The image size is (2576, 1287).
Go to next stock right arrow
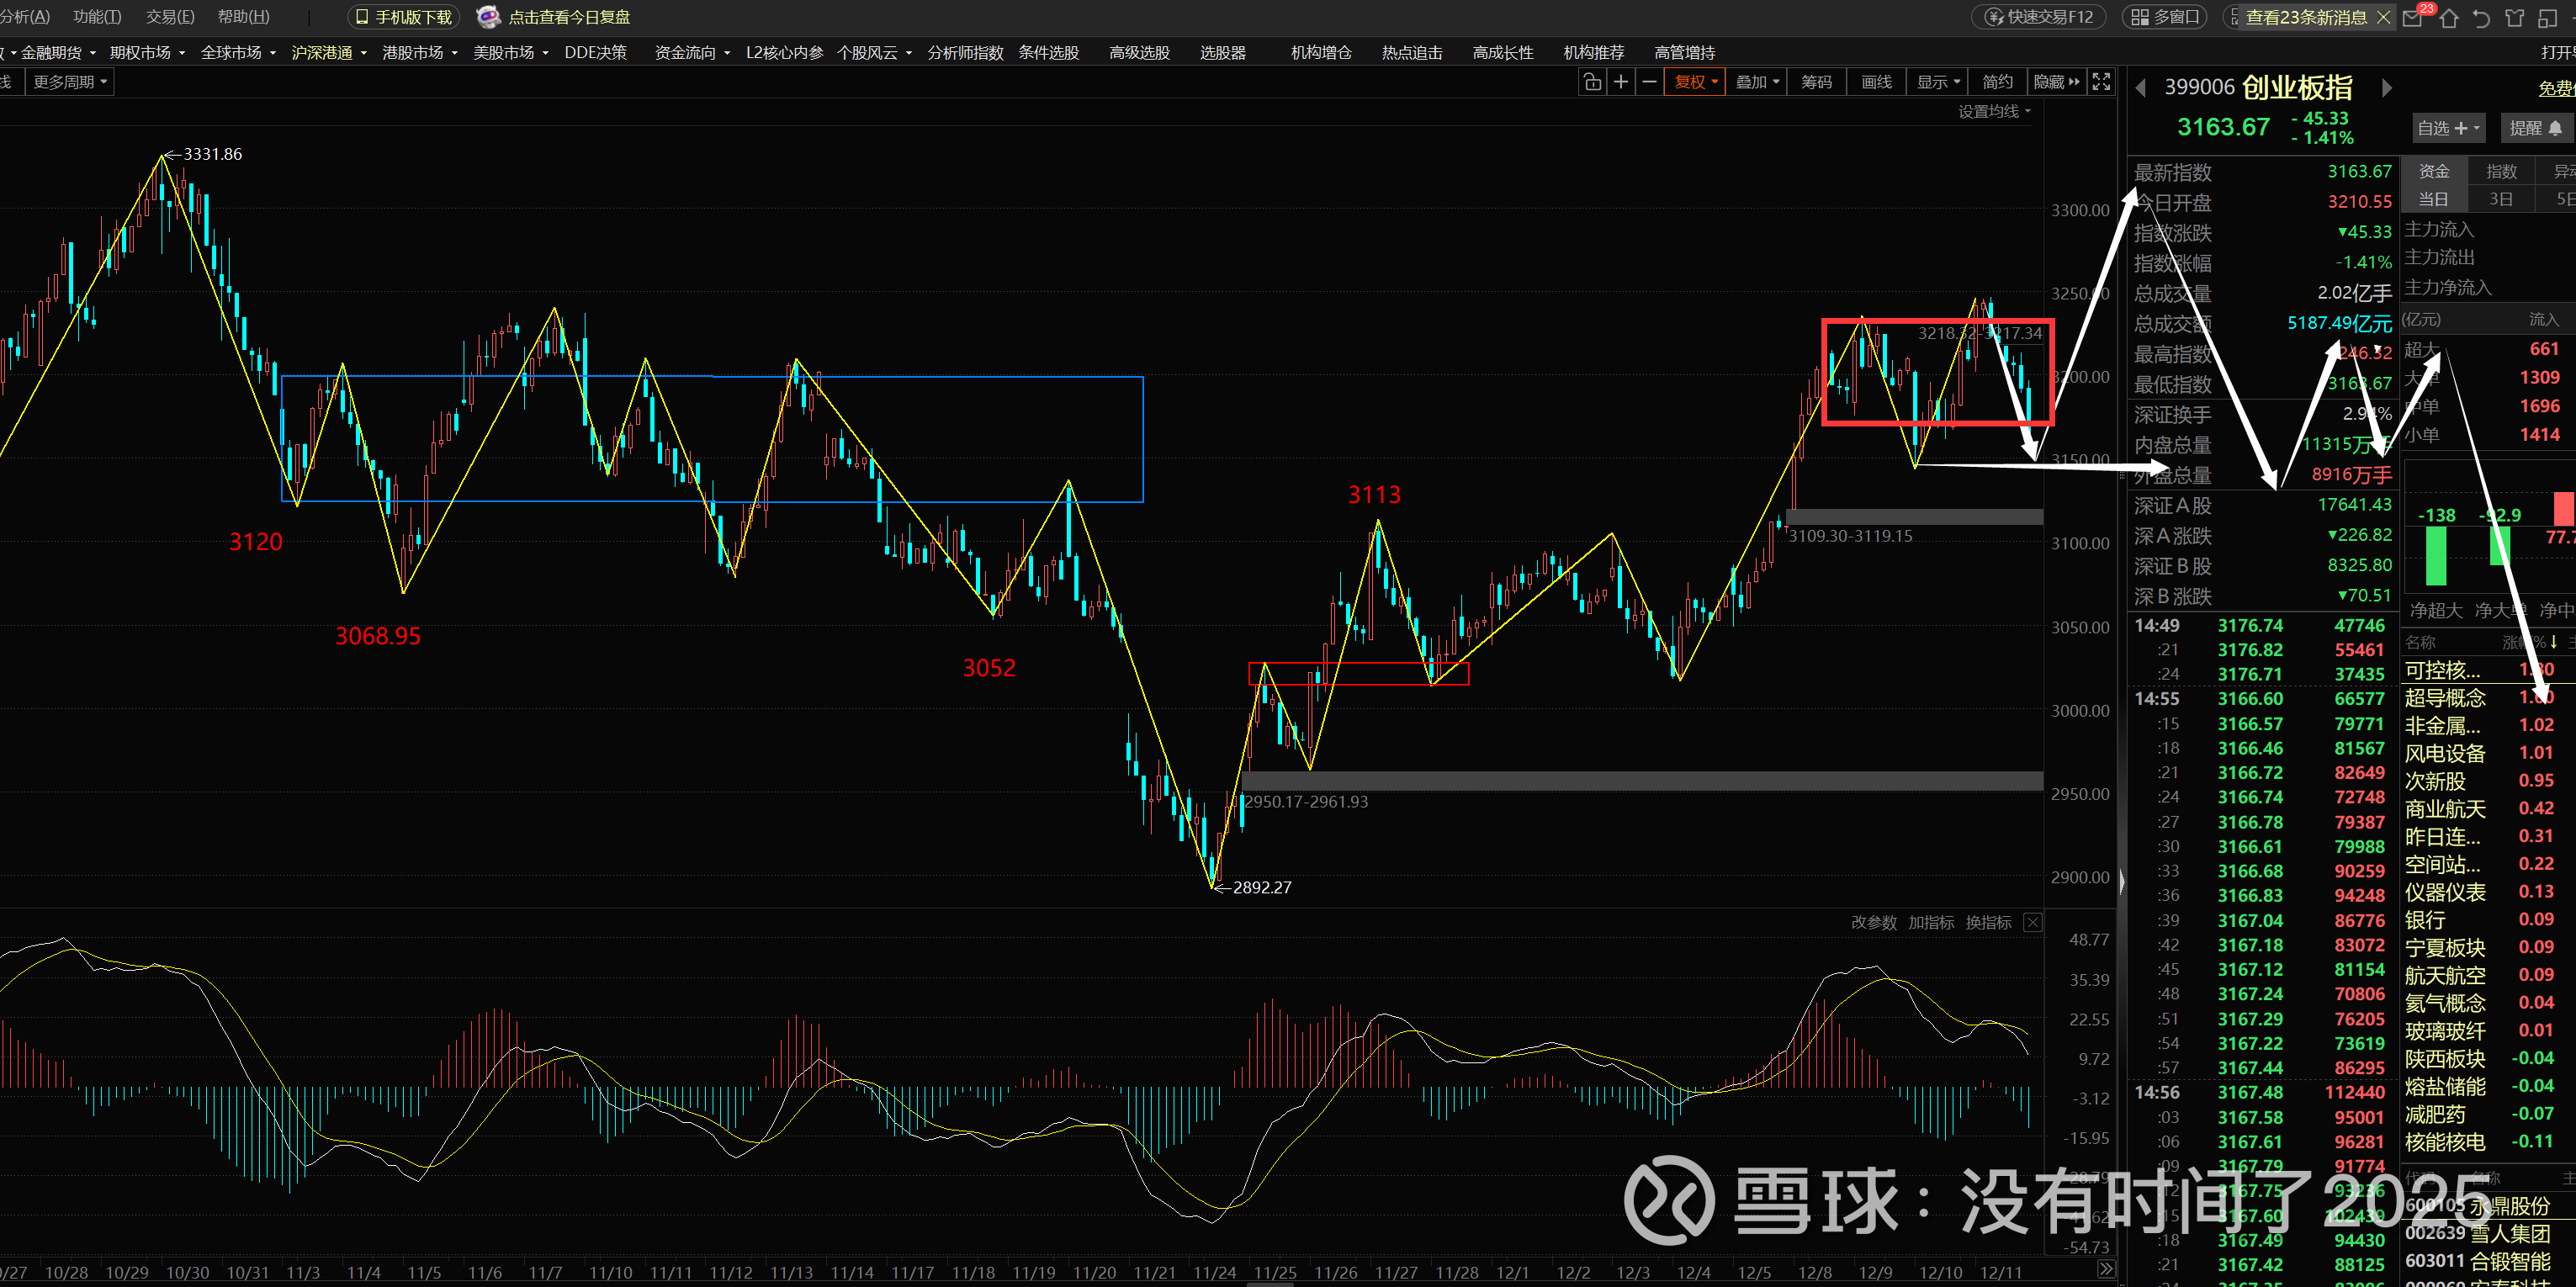(x=2387, y=88)
